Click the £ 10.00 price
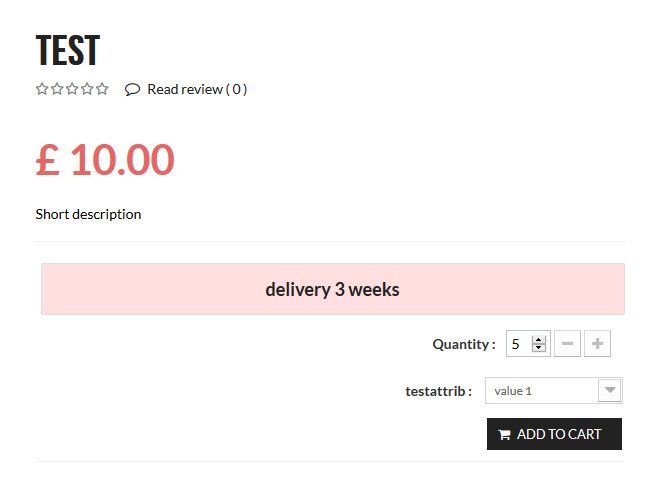Screen dimensions: 662x477 pos(105,160)
